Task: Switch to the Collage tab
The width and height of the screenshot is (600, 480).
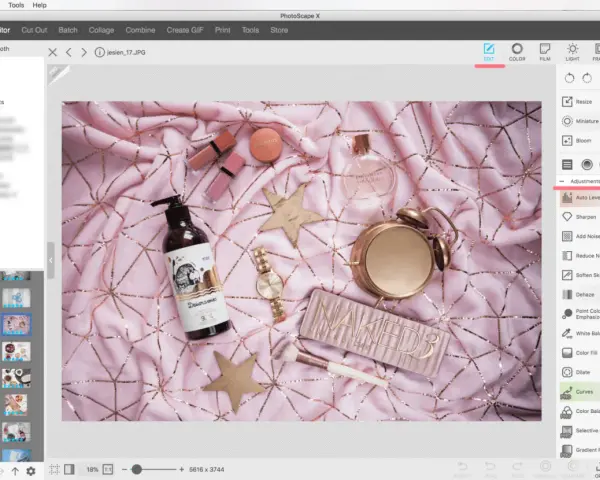Action: [x=101, y=30]
